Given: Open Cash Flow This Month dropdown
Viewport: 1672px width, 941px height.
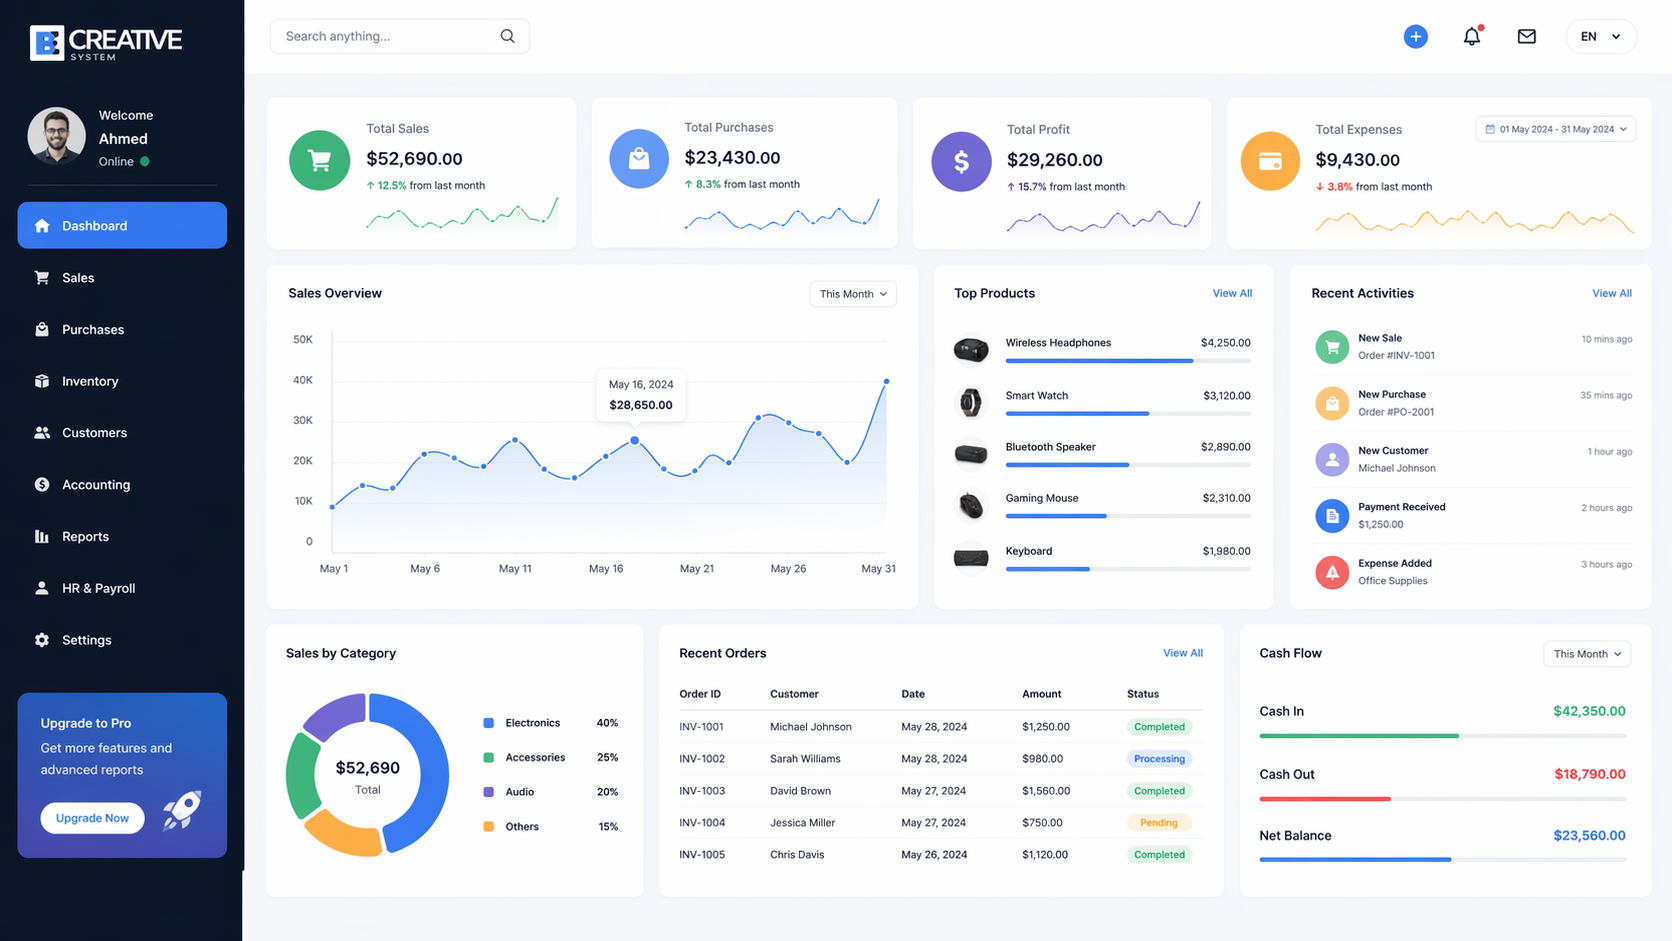Looking at the screenshot, I should click(x=1586, y=654).
